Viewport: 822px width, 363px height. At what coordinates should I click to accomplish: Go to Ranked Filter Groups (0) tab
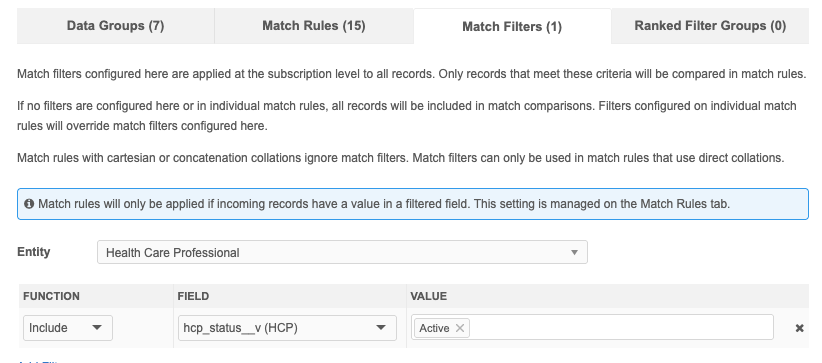click(710, 26)
